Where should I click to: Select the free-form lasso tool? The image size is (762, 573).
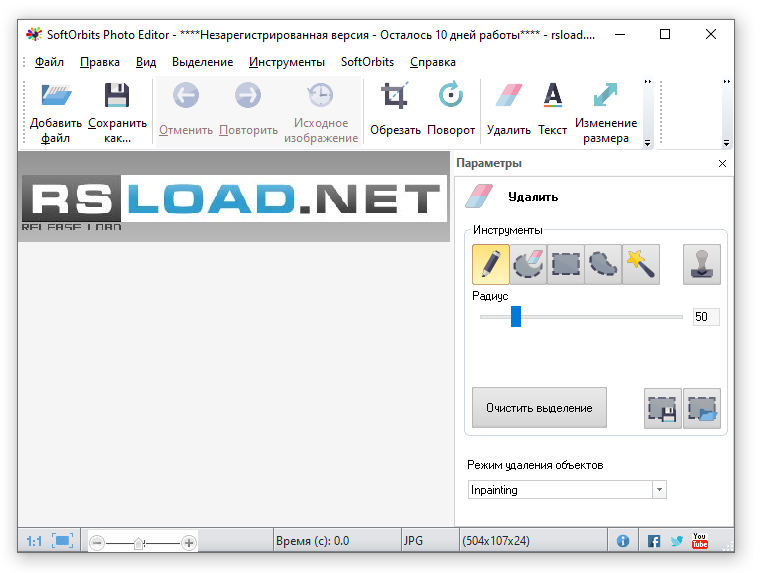tap(603, 264)
